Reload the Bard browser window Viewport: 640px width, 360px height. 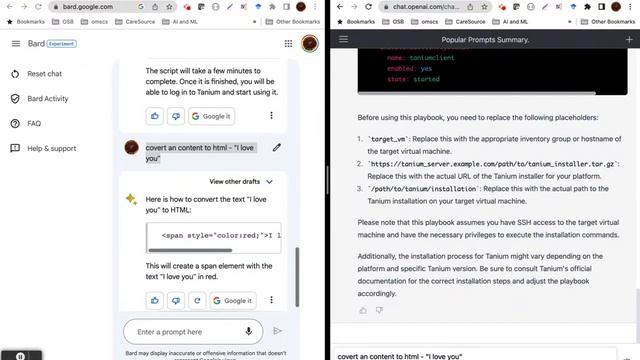pos(38,7)
